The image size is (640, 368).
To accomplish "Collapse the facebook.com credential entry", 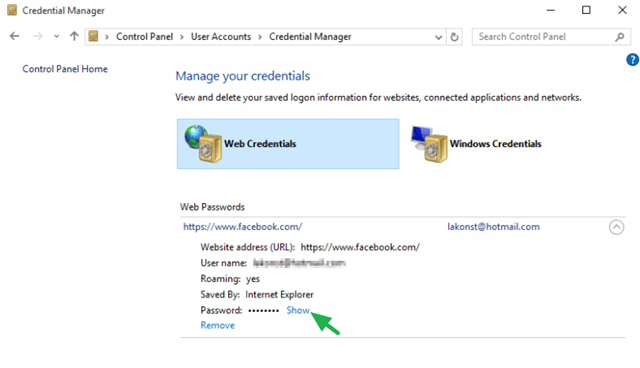I will point(616,227).
